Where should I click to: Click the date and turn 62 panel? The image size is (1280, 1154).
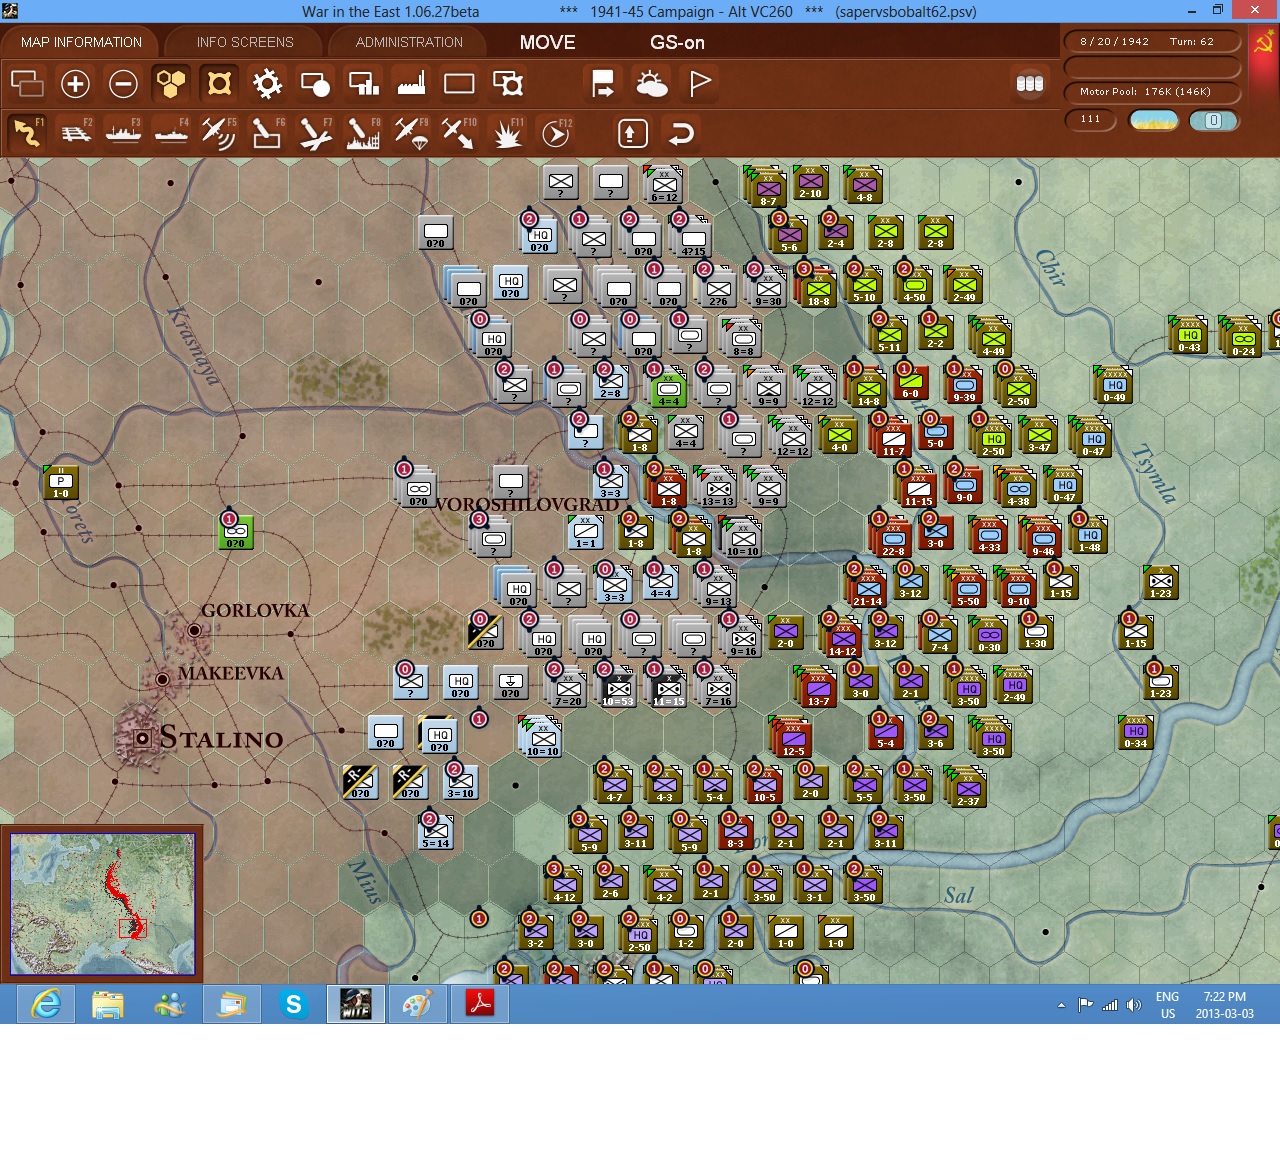(1152, 42)
